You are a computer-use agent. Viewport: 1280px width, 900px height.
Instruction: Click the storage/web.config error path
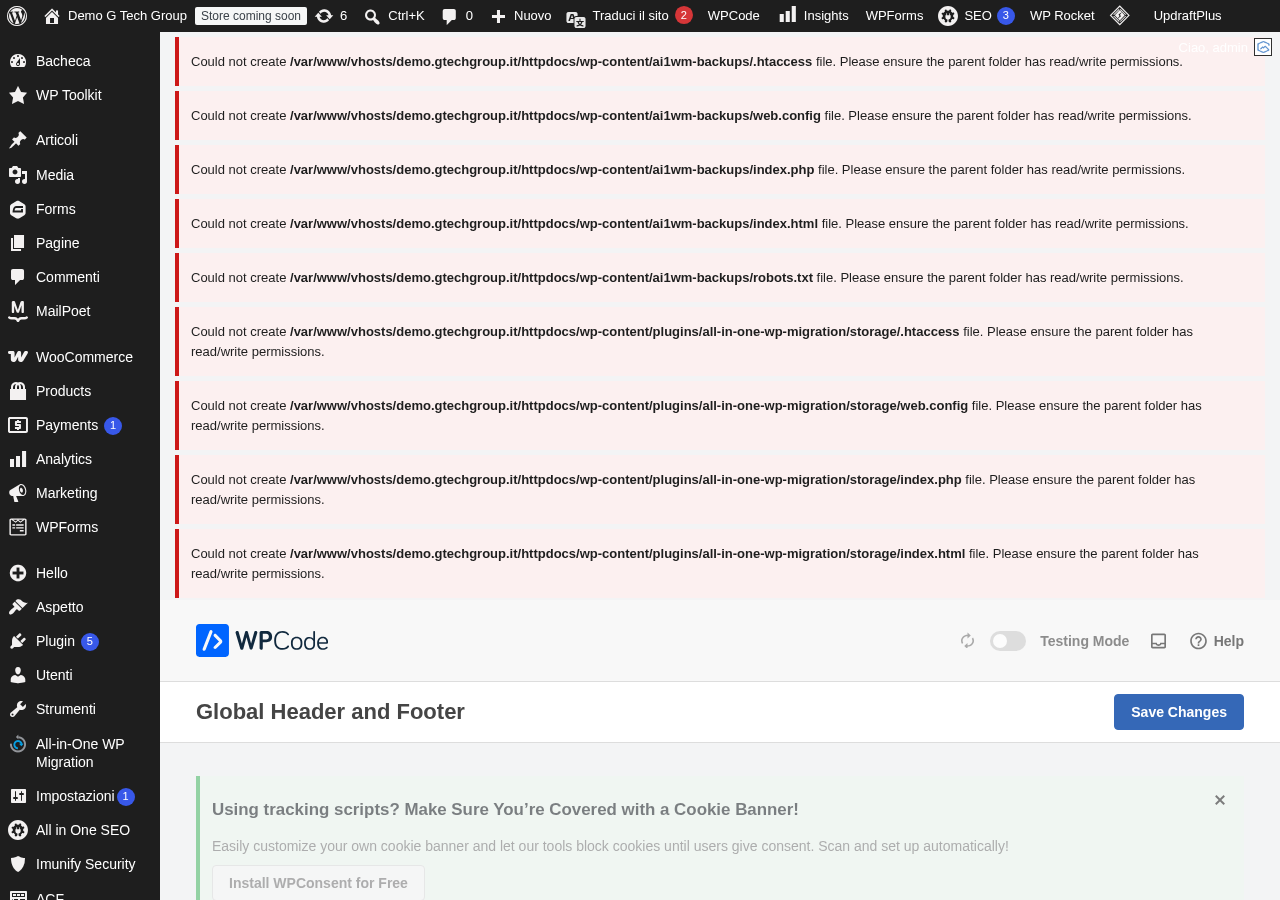(629, 405)
